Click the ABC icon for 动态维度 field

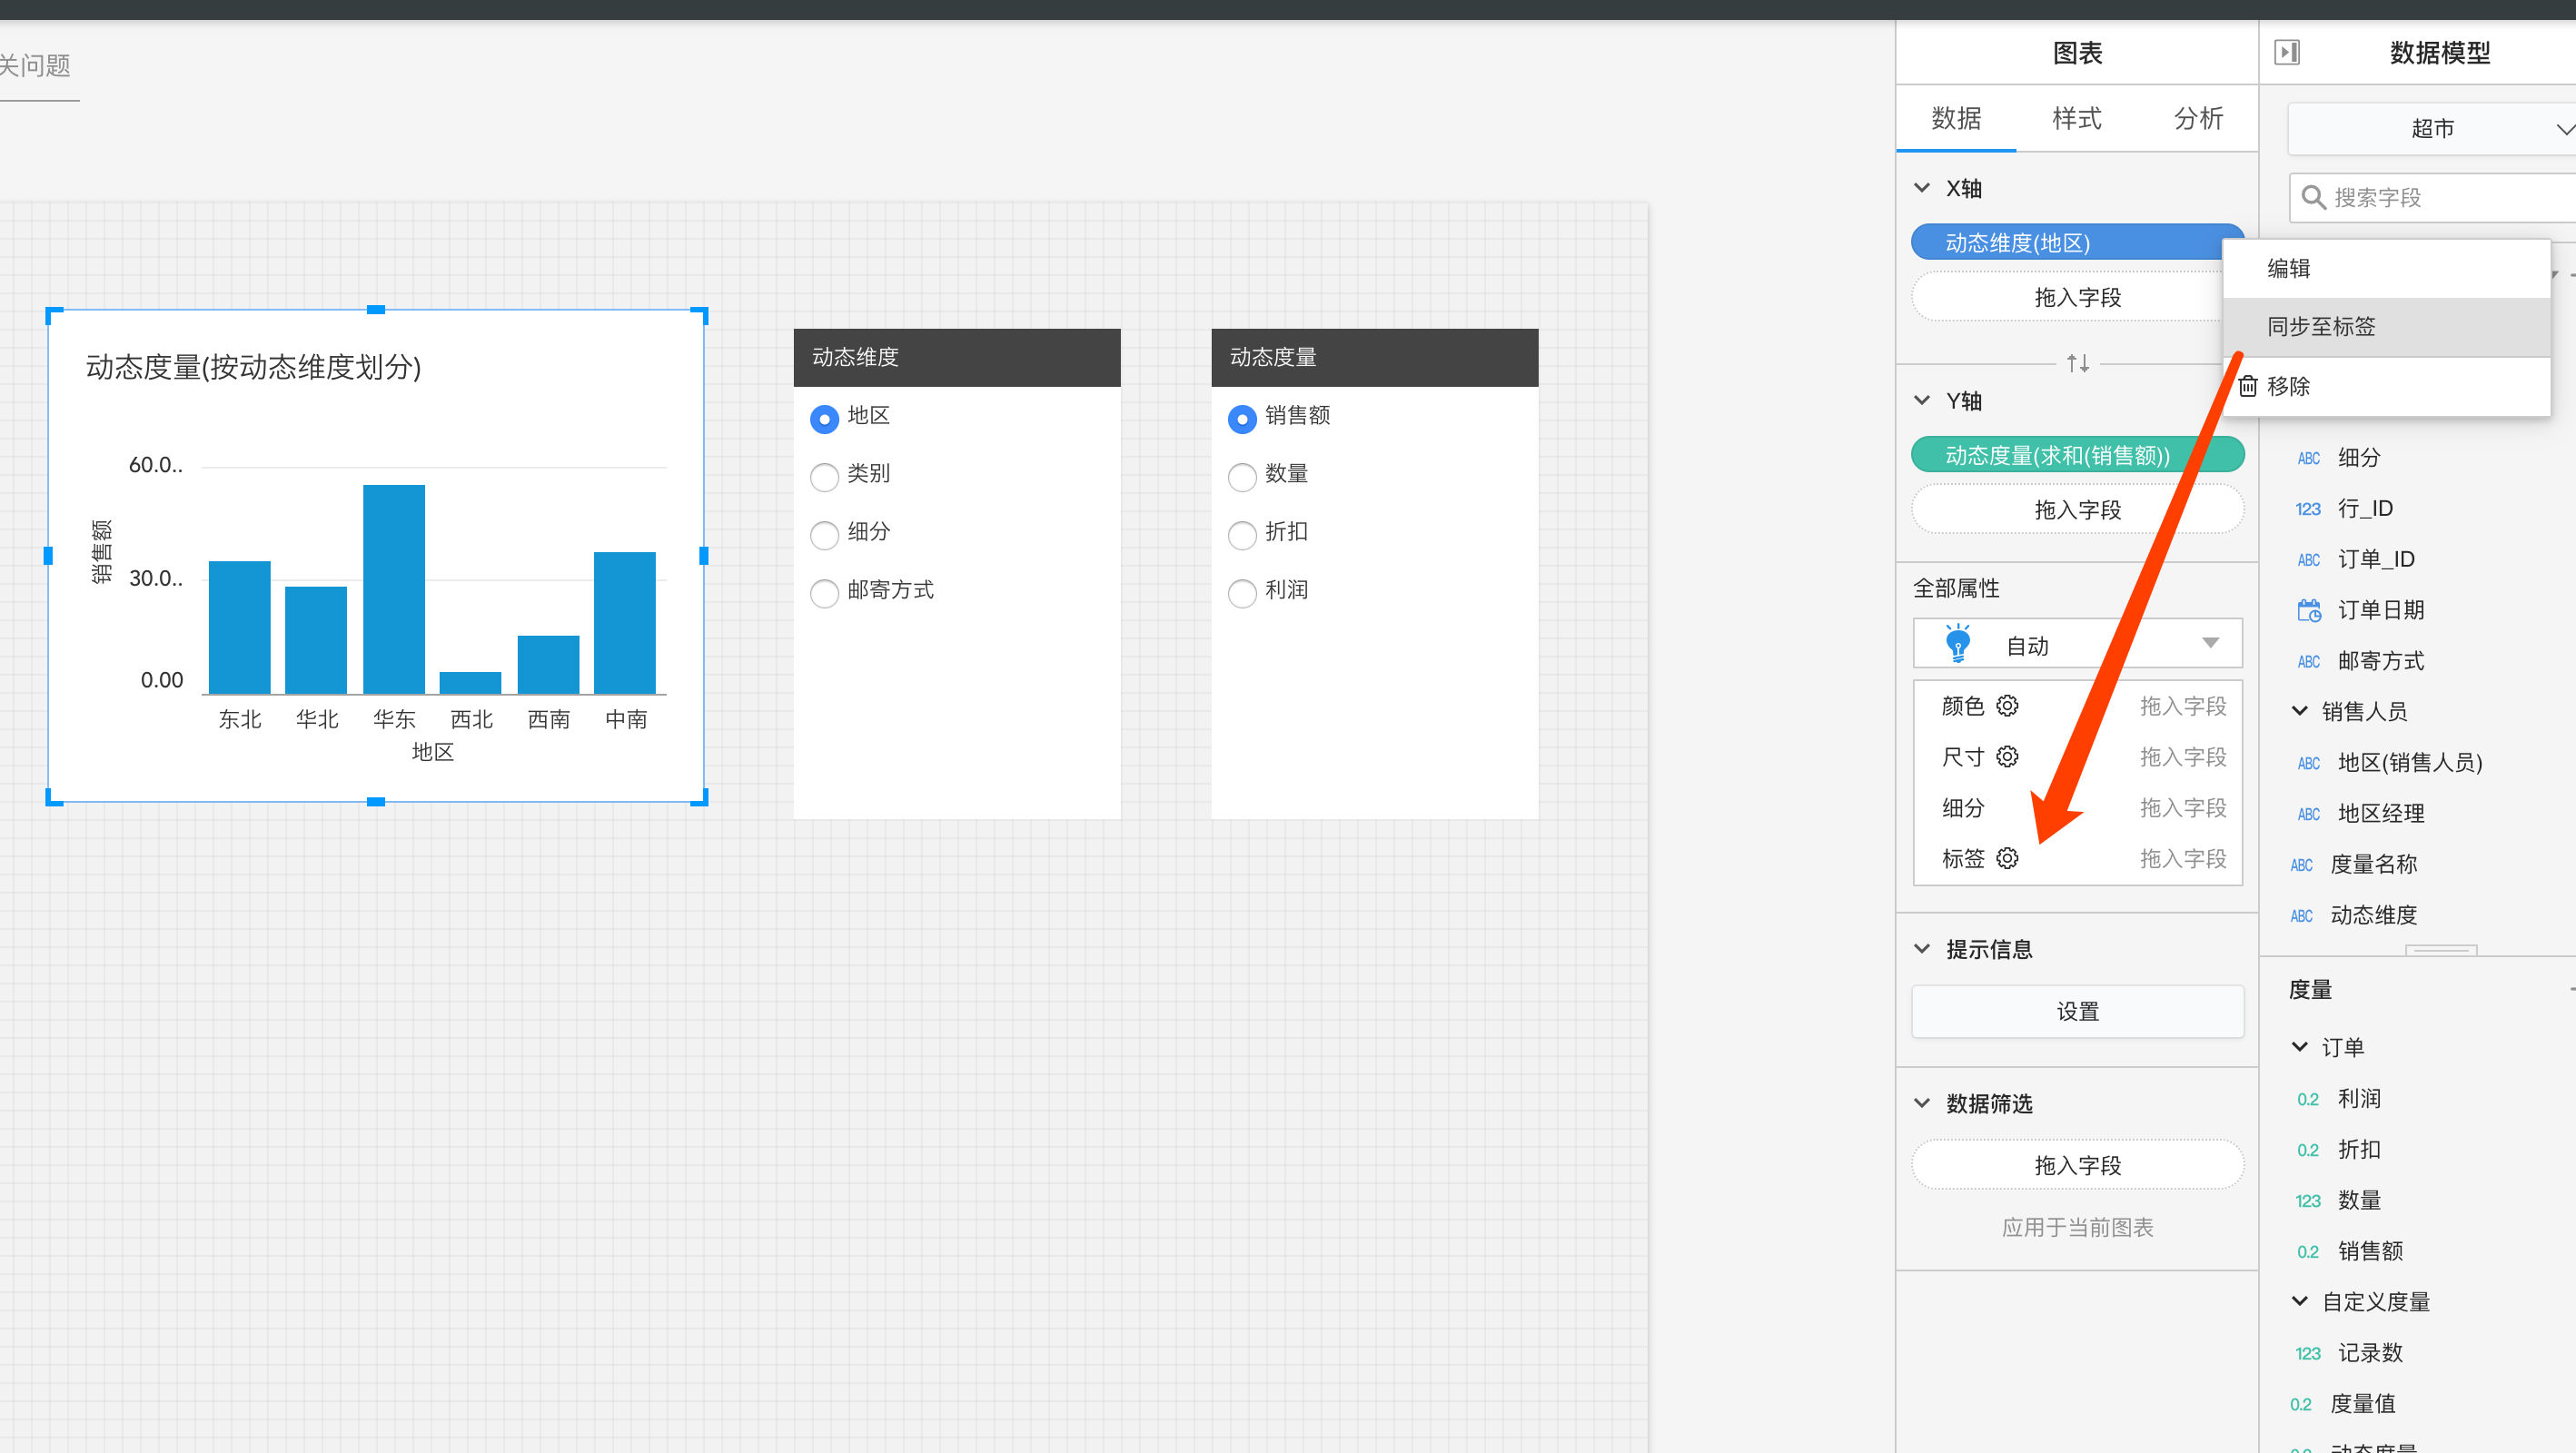pyautogui.click(x=2301, y=915)
